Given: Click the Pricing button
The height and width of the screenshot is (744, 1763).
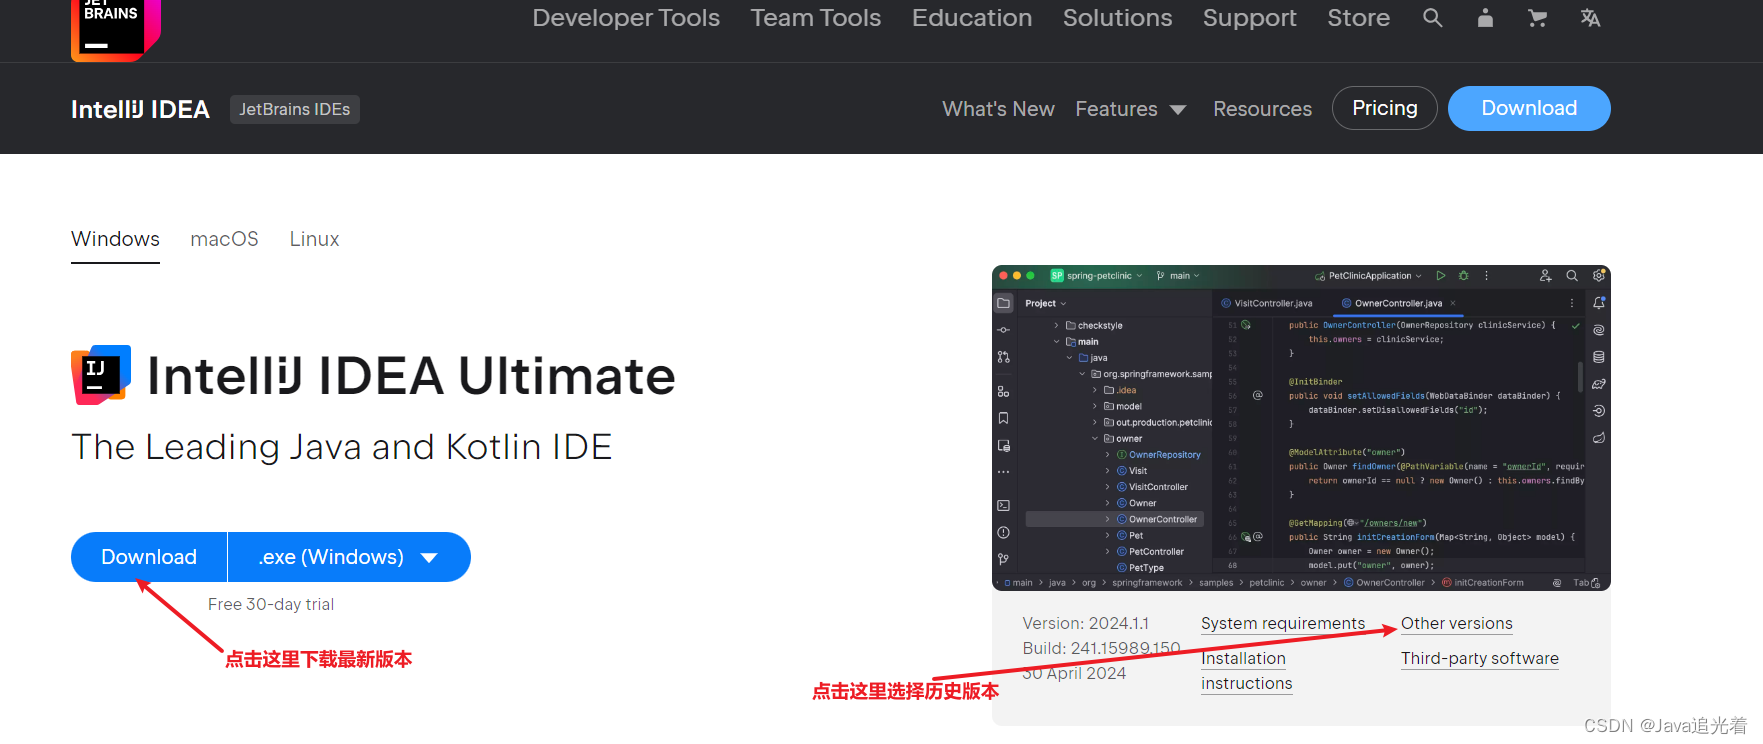Looking at the screenshot, I should 1385,108.
